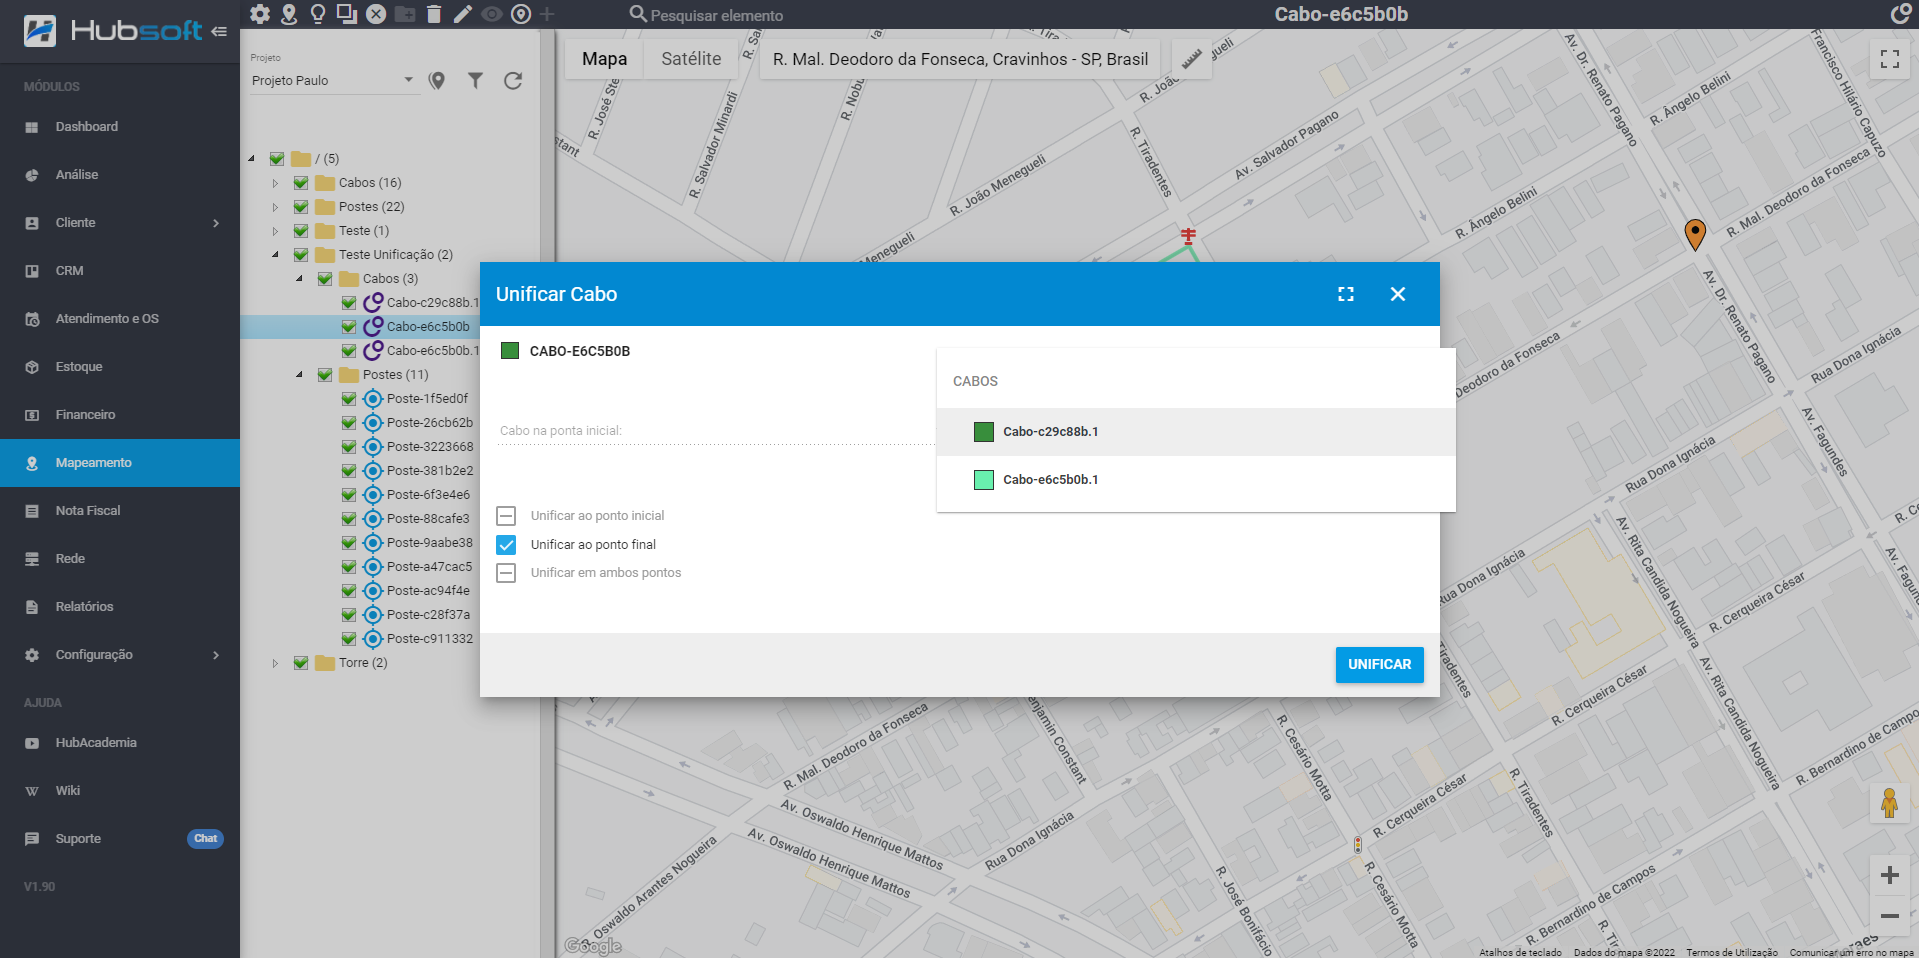This screenshot has width=1919, height=958.
Task: Click the UNIFICAR button
Action: point(1379,665)
